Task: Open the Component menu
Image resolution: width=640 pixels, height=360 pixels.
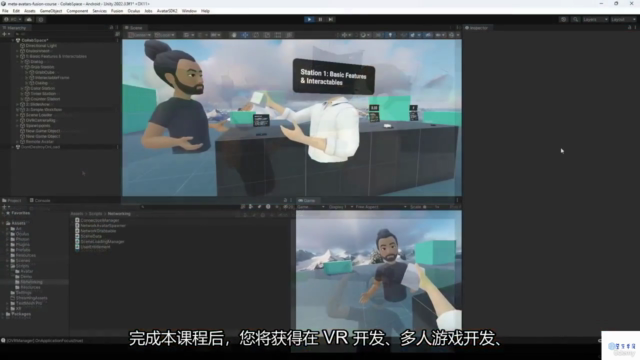Action: click(x=77, y=11)
